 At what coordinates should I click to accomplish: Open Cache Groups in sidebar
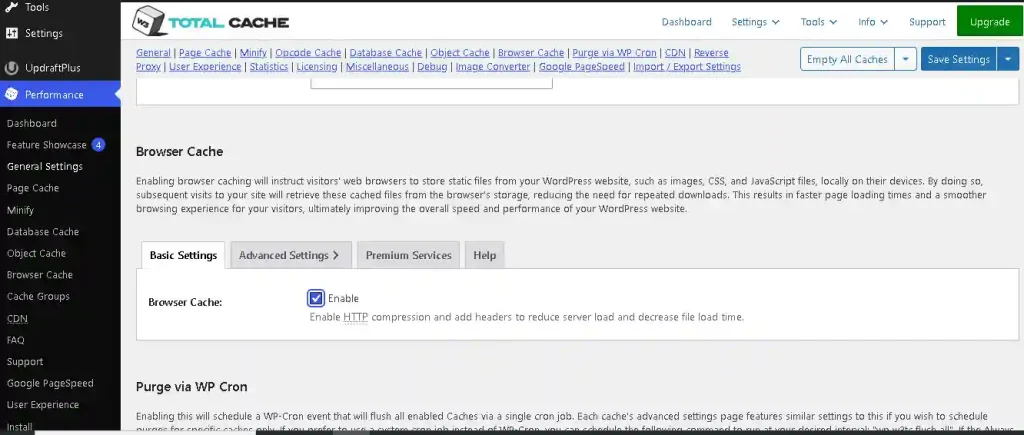click(x=38, y=297)
